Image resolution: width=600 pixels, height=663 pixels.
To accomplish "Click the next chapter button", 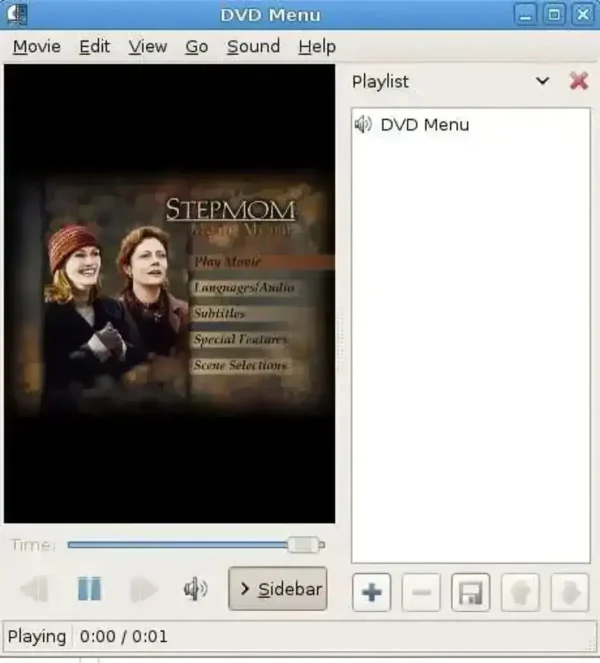I will (x=144, y=590).
